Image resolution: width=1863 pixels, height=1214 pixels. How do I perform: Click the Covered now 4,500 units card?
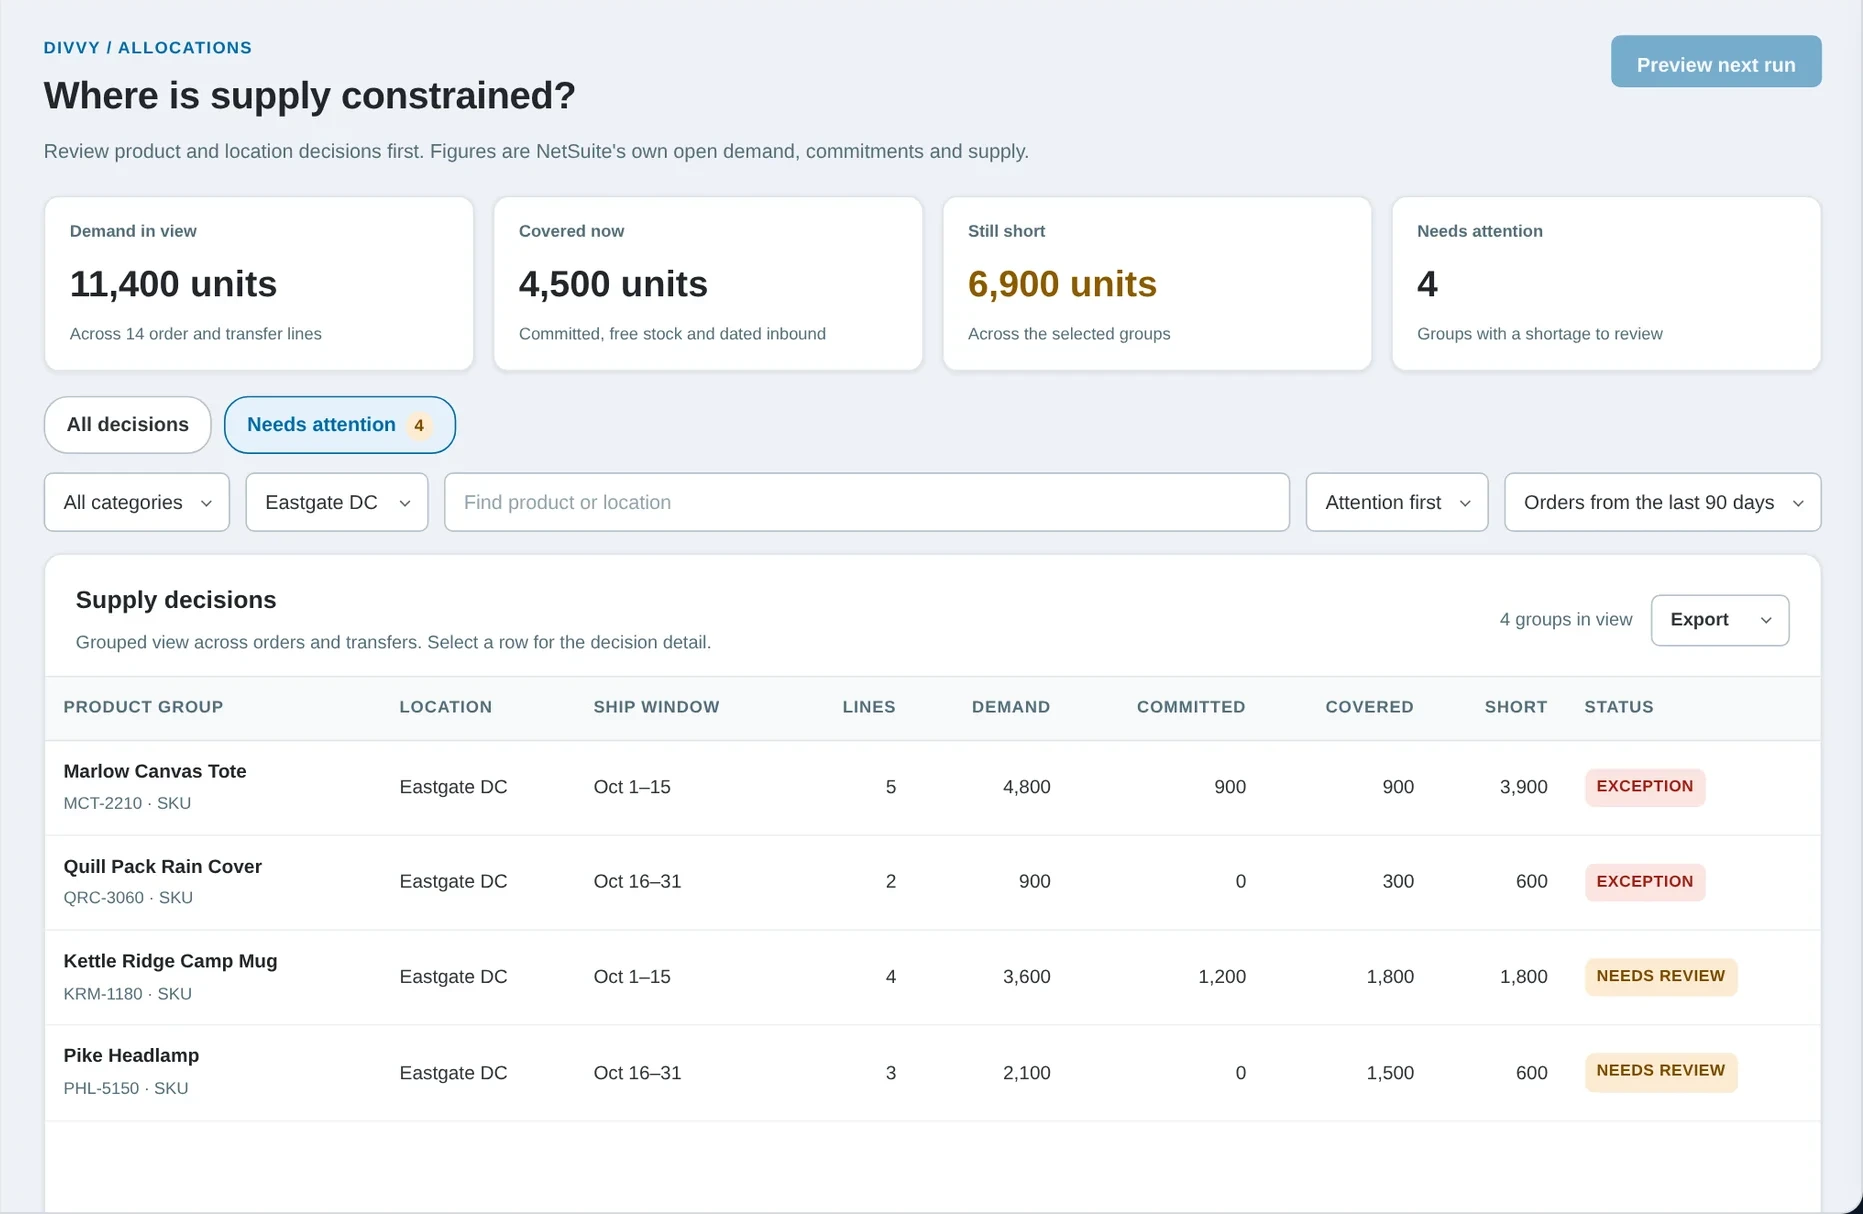[708, 283]
